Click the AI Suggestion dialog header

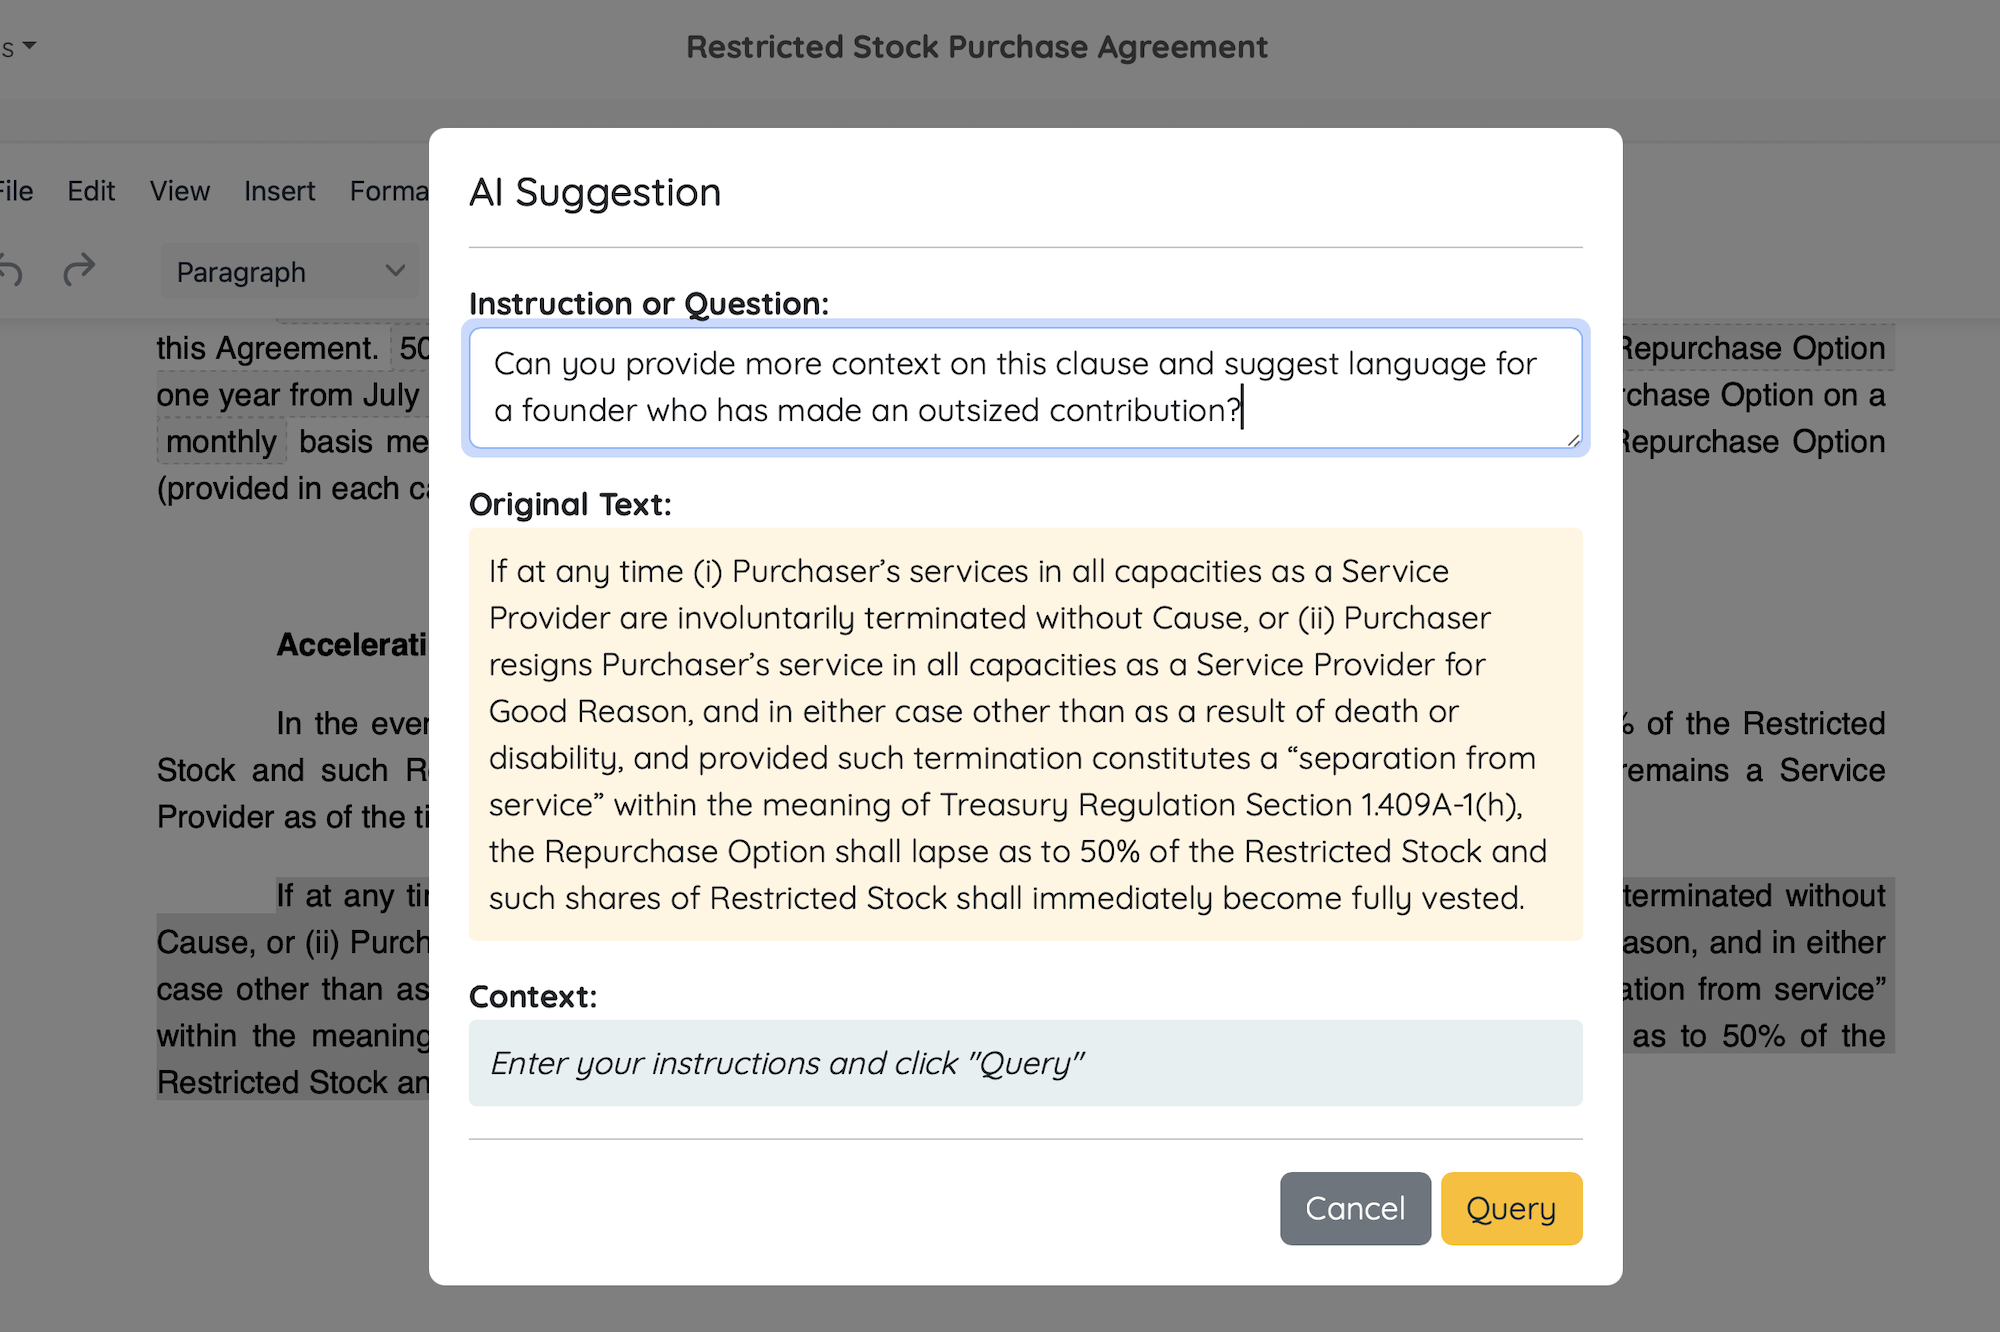tap(594, 192)
